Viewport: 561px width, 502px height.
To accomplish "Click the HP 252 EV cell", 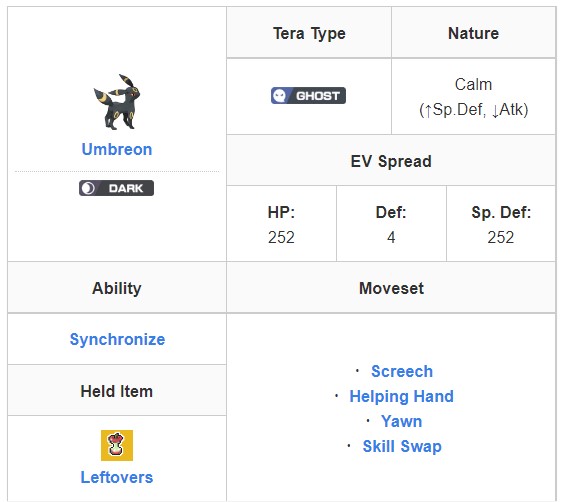I will [282, 224].
